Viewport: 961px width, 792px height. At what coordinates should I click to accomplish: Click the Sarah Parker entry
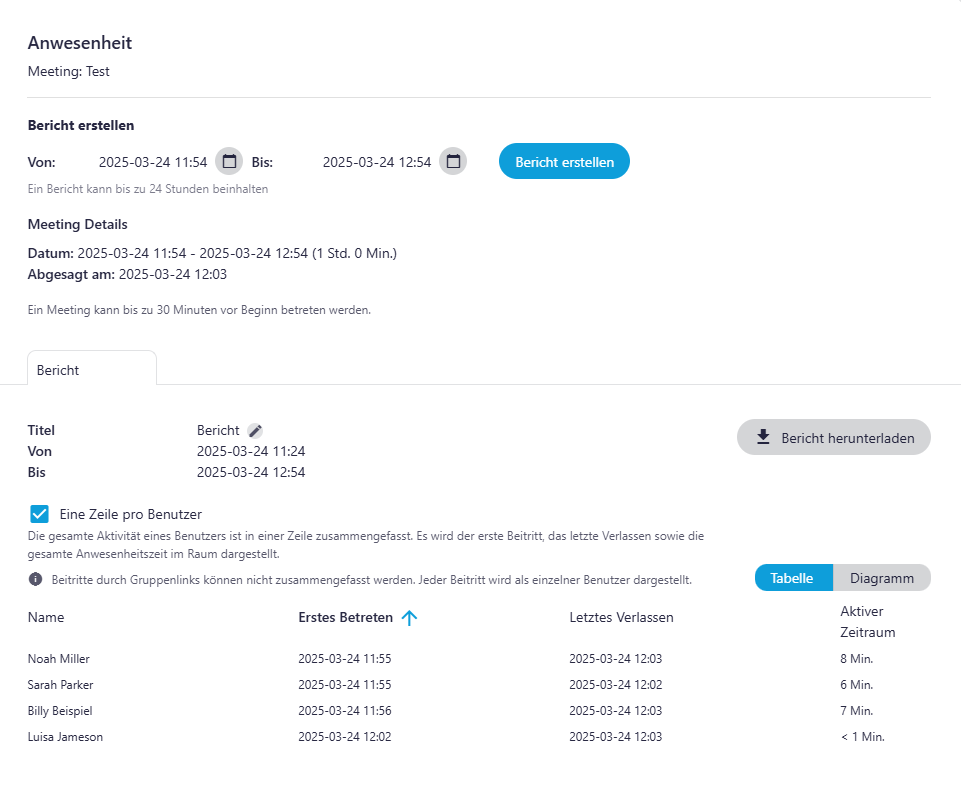point(61,685)
